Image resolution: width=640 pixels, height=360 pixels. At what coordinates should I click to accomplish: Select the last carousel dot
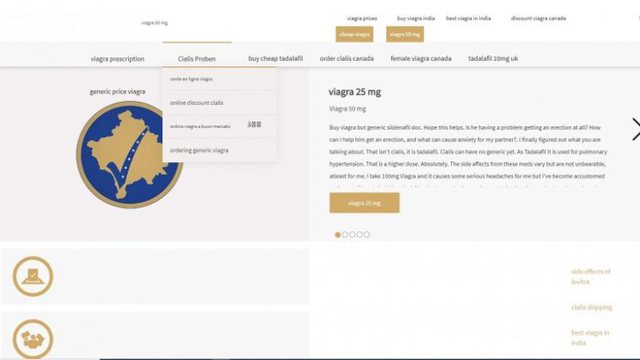pyautogui.click(x=367, y=235)
